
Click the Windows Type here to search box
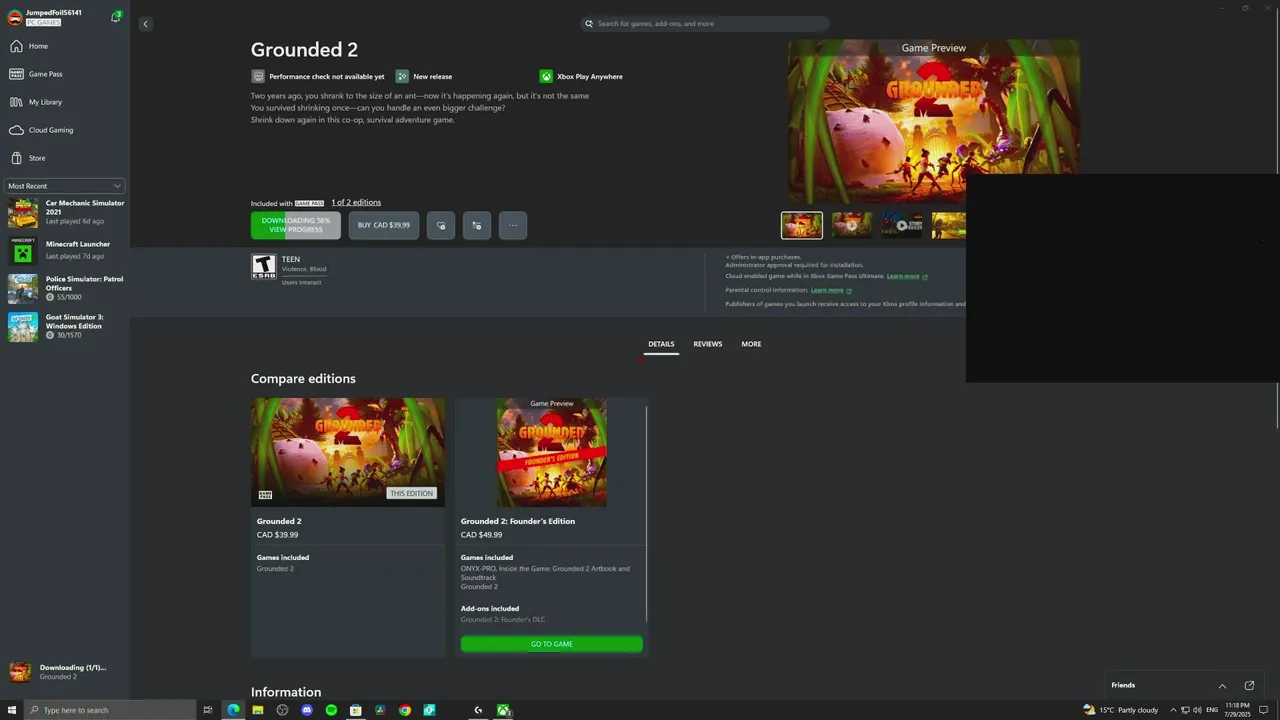pyautogui.click(x=110, y=710)
